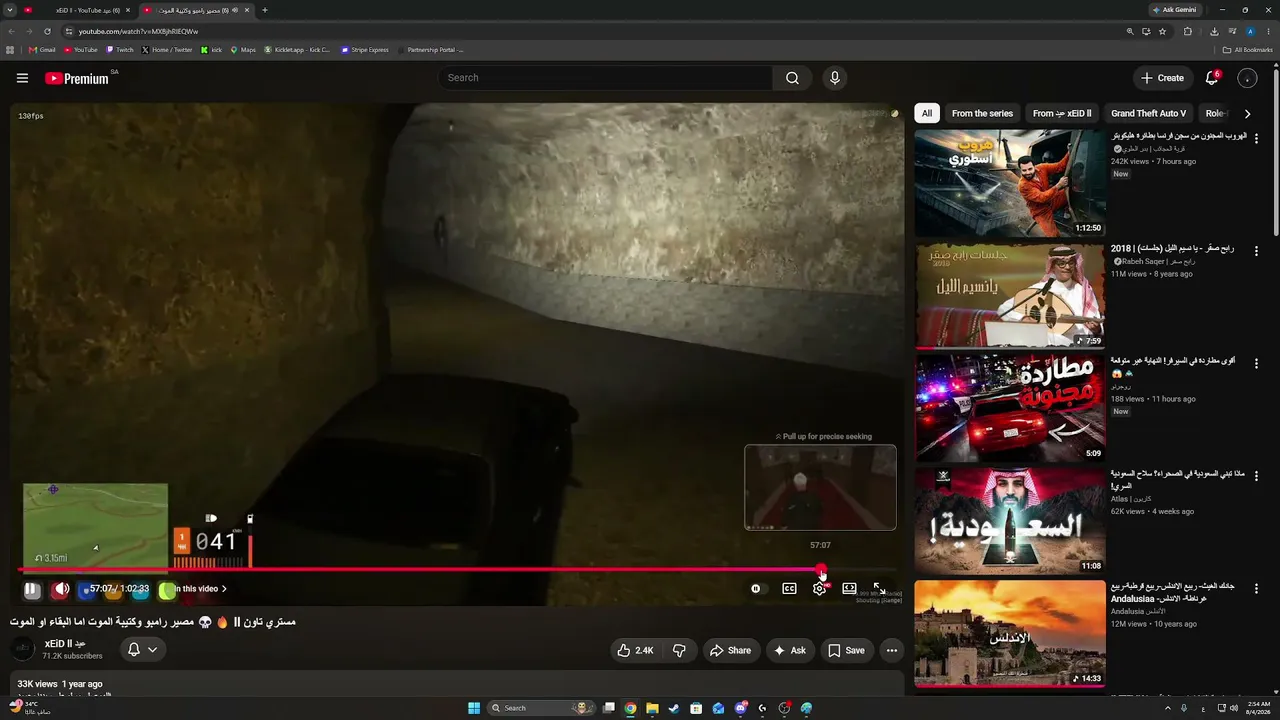
Task: Open Chrome extensions puzzle icon
Action: [1187, 31]
